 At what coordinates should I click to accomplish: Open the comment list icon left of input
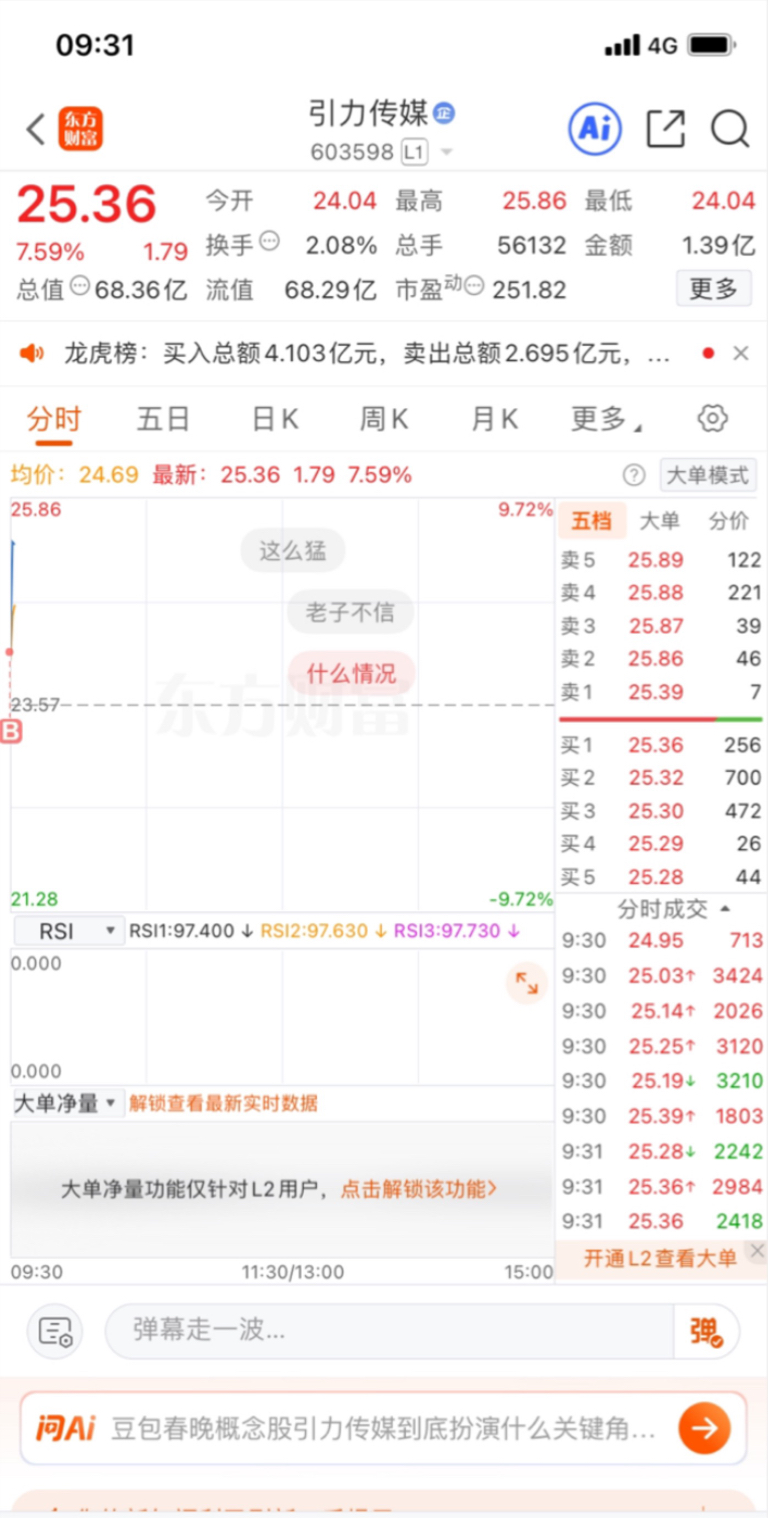[54, 1331]
